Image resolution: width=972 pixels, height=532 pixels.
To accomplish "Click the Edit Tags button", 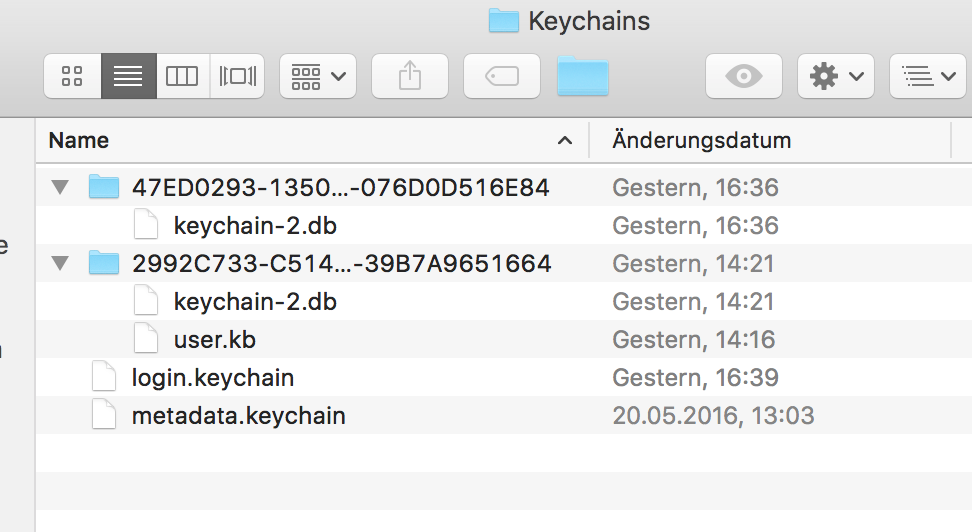I will [x=501, y=76].
